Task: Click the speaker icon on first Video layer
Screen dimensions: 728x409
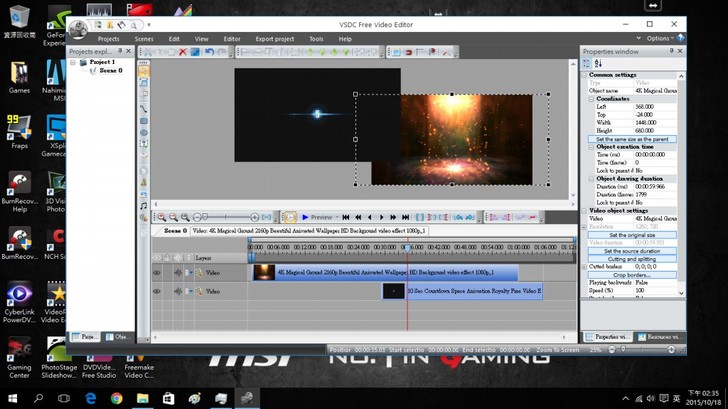Action: tap(177, 272)
